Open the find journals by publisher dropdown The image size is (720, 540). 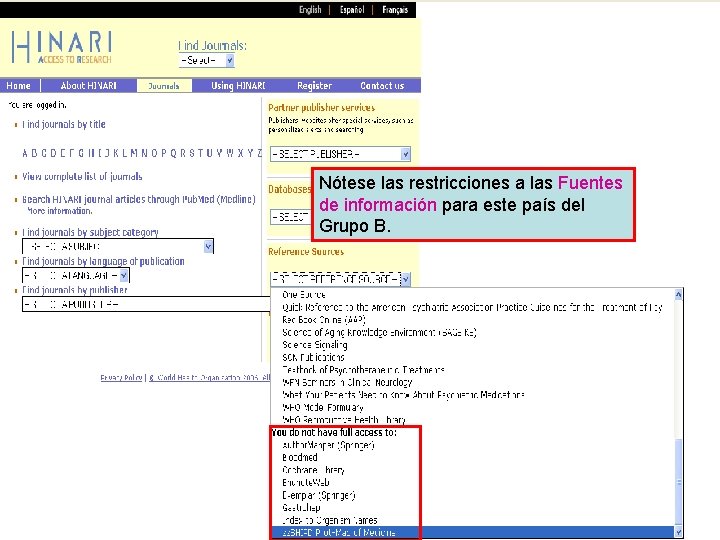point(146,304)
